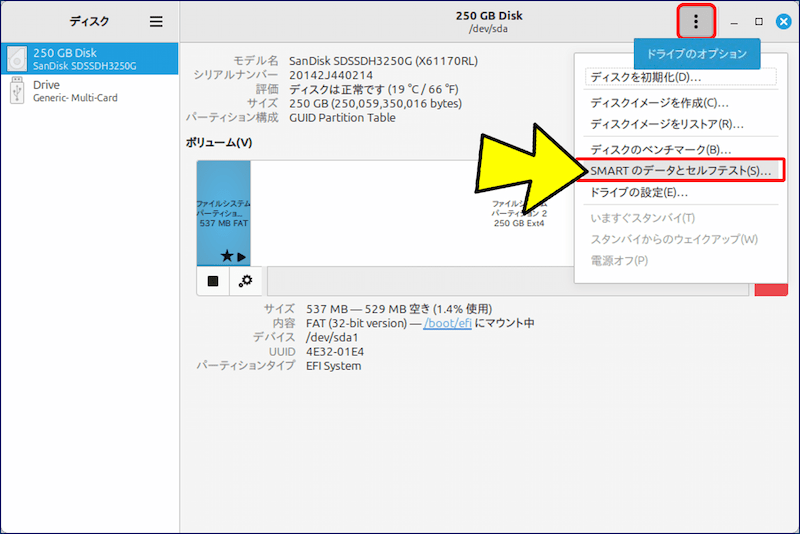Click the size value 250,059,350,016 bytes
The image size is (800, 534).
coord(396,104)
